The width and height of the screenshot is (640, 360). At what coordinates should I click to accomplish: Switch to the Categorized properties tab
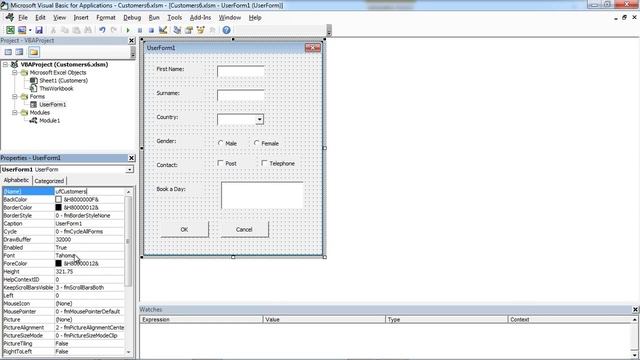click(x=49, y=180)
